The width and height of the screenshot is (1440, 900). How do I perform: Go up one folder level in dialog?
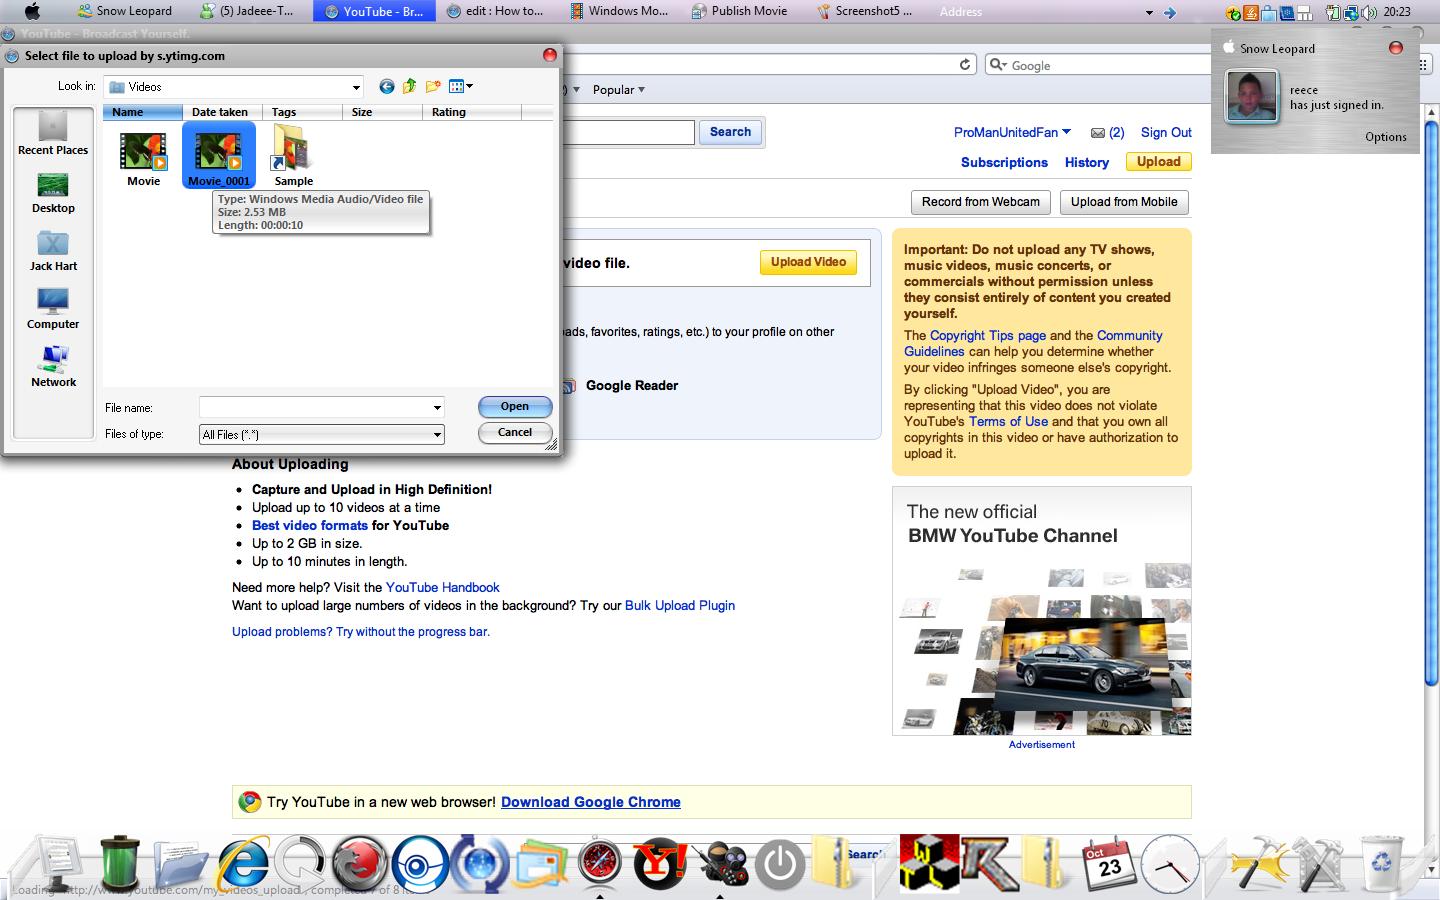tap(409, 87)
